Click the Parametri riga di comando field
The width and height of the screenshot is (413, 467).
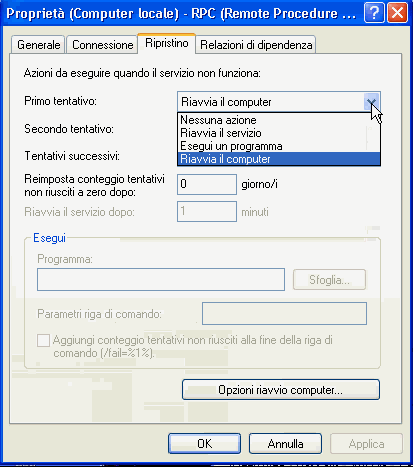click(284, 313)
